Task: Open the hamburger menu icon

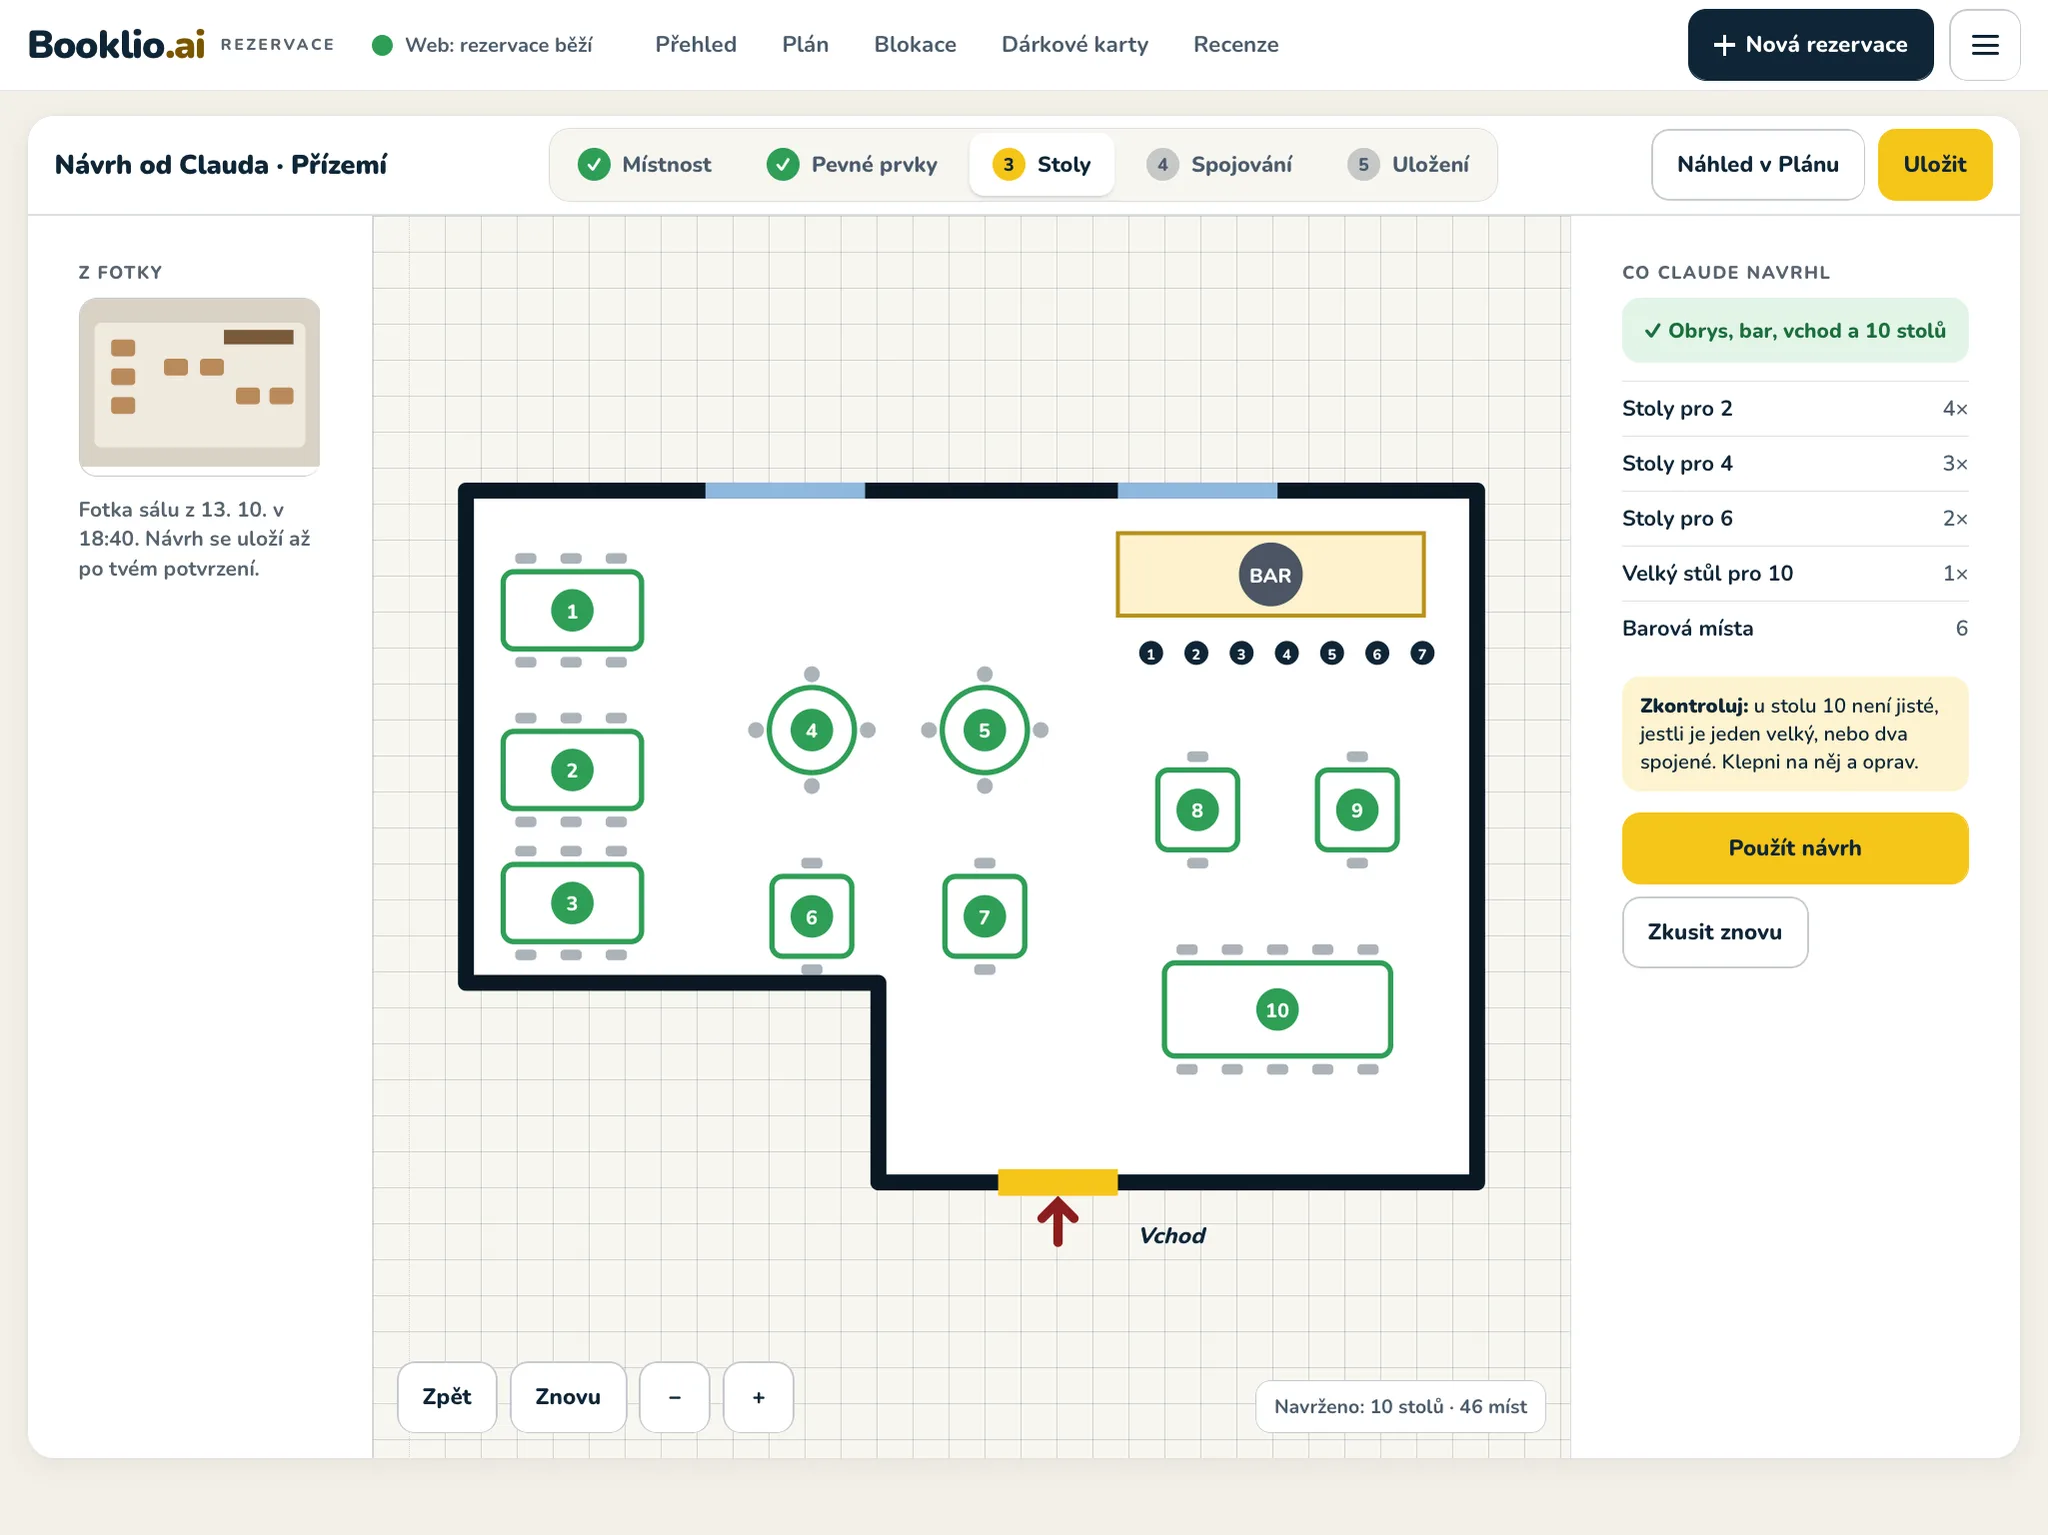Action: click(x=1984, y=45)
